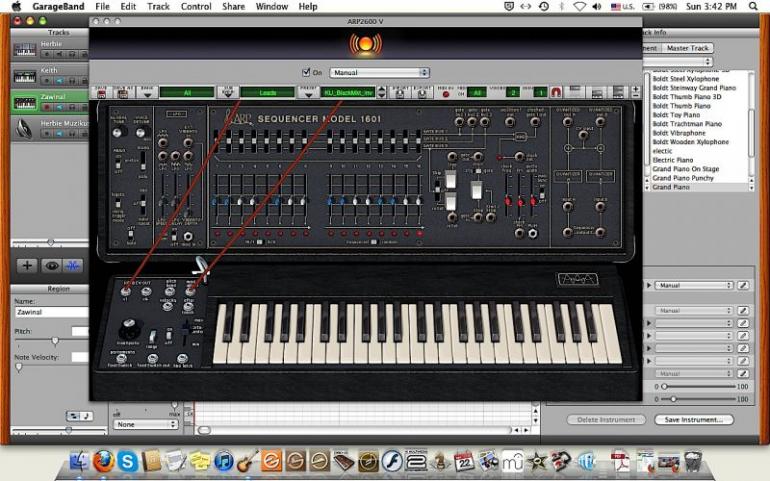Toggle record enable on Herbie track
770x481 pixels.
coord(47,54)
